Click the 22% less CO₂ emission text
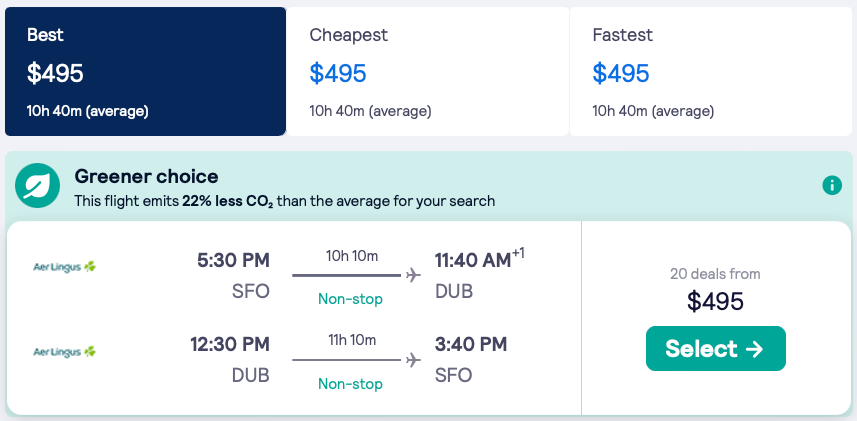857x421 pixels. pos(228,201)
